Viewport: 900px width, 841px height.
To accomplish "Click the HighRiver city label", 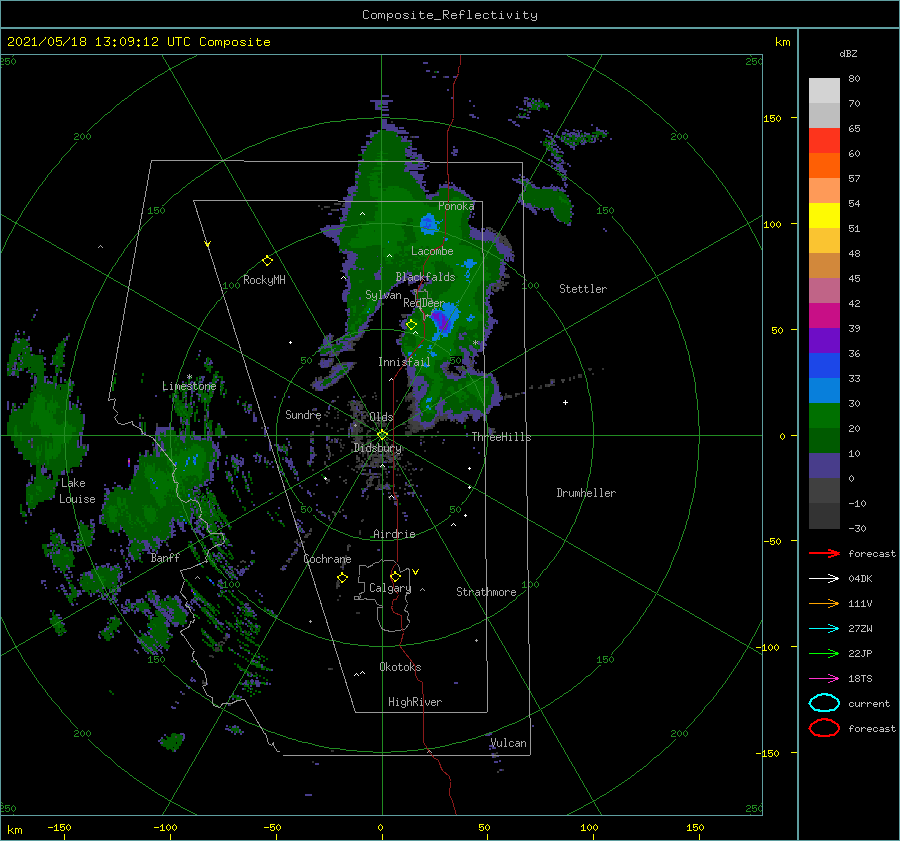I will (415, 702).
